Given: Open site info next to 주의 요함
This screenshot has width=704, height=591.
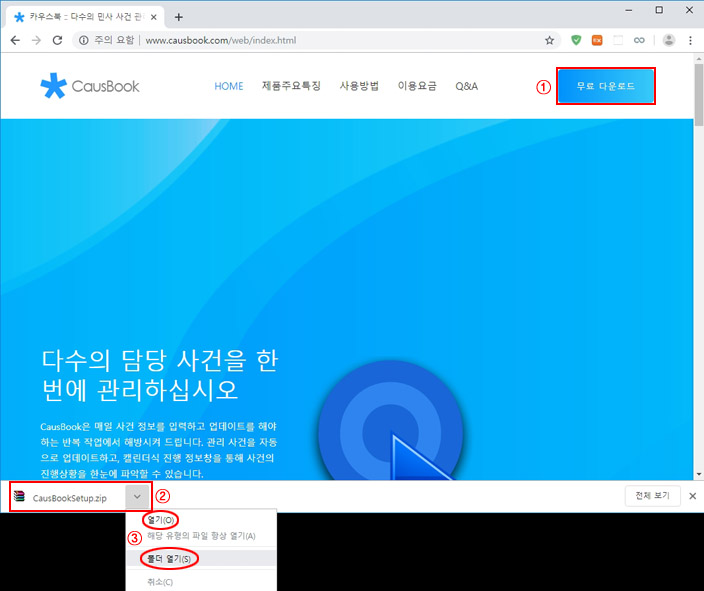Looking at the screenshot, I should point(84,40).
